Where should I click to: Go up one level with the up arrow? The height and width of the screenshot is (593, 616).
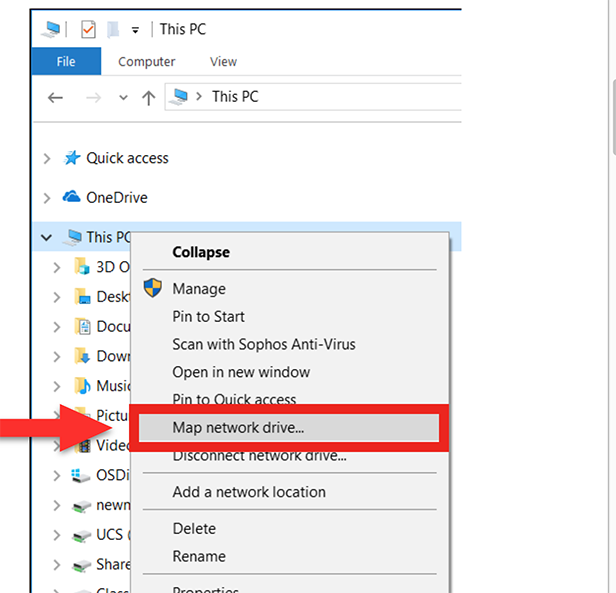[x=148, y=97]
